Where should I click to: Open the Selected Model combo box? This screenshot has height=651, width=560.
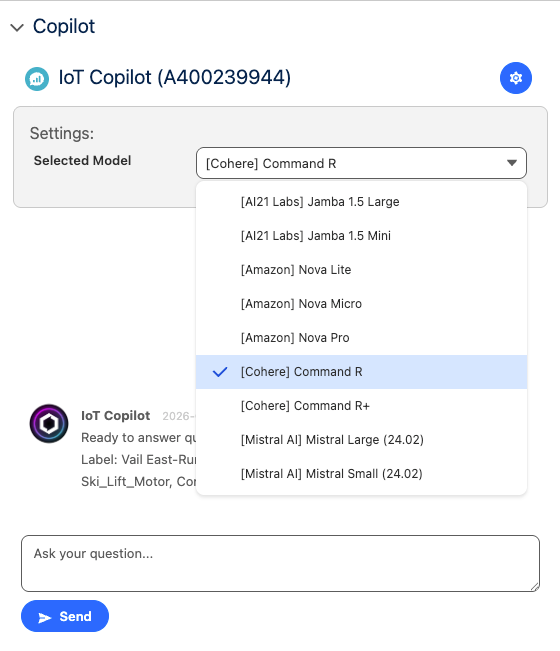pos(361,163)
